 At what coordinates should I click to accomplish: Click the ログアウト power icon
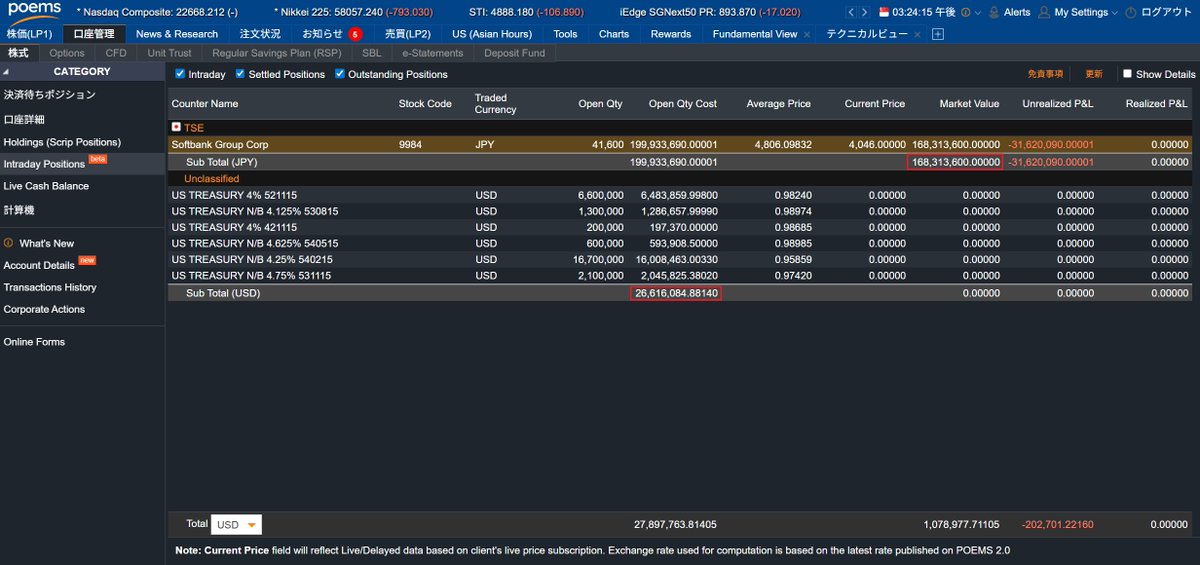pyautogui.click(x=1130, y=12)
